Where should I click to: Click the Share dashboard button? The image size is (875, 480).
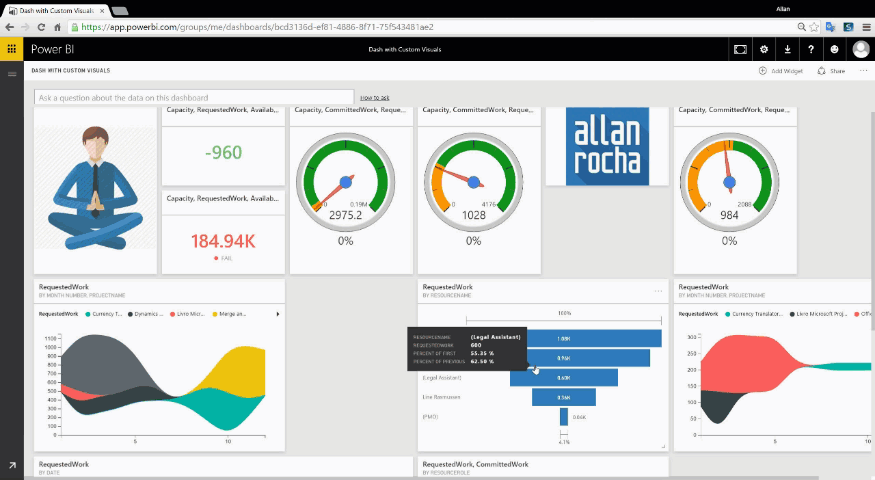point(831,71)
